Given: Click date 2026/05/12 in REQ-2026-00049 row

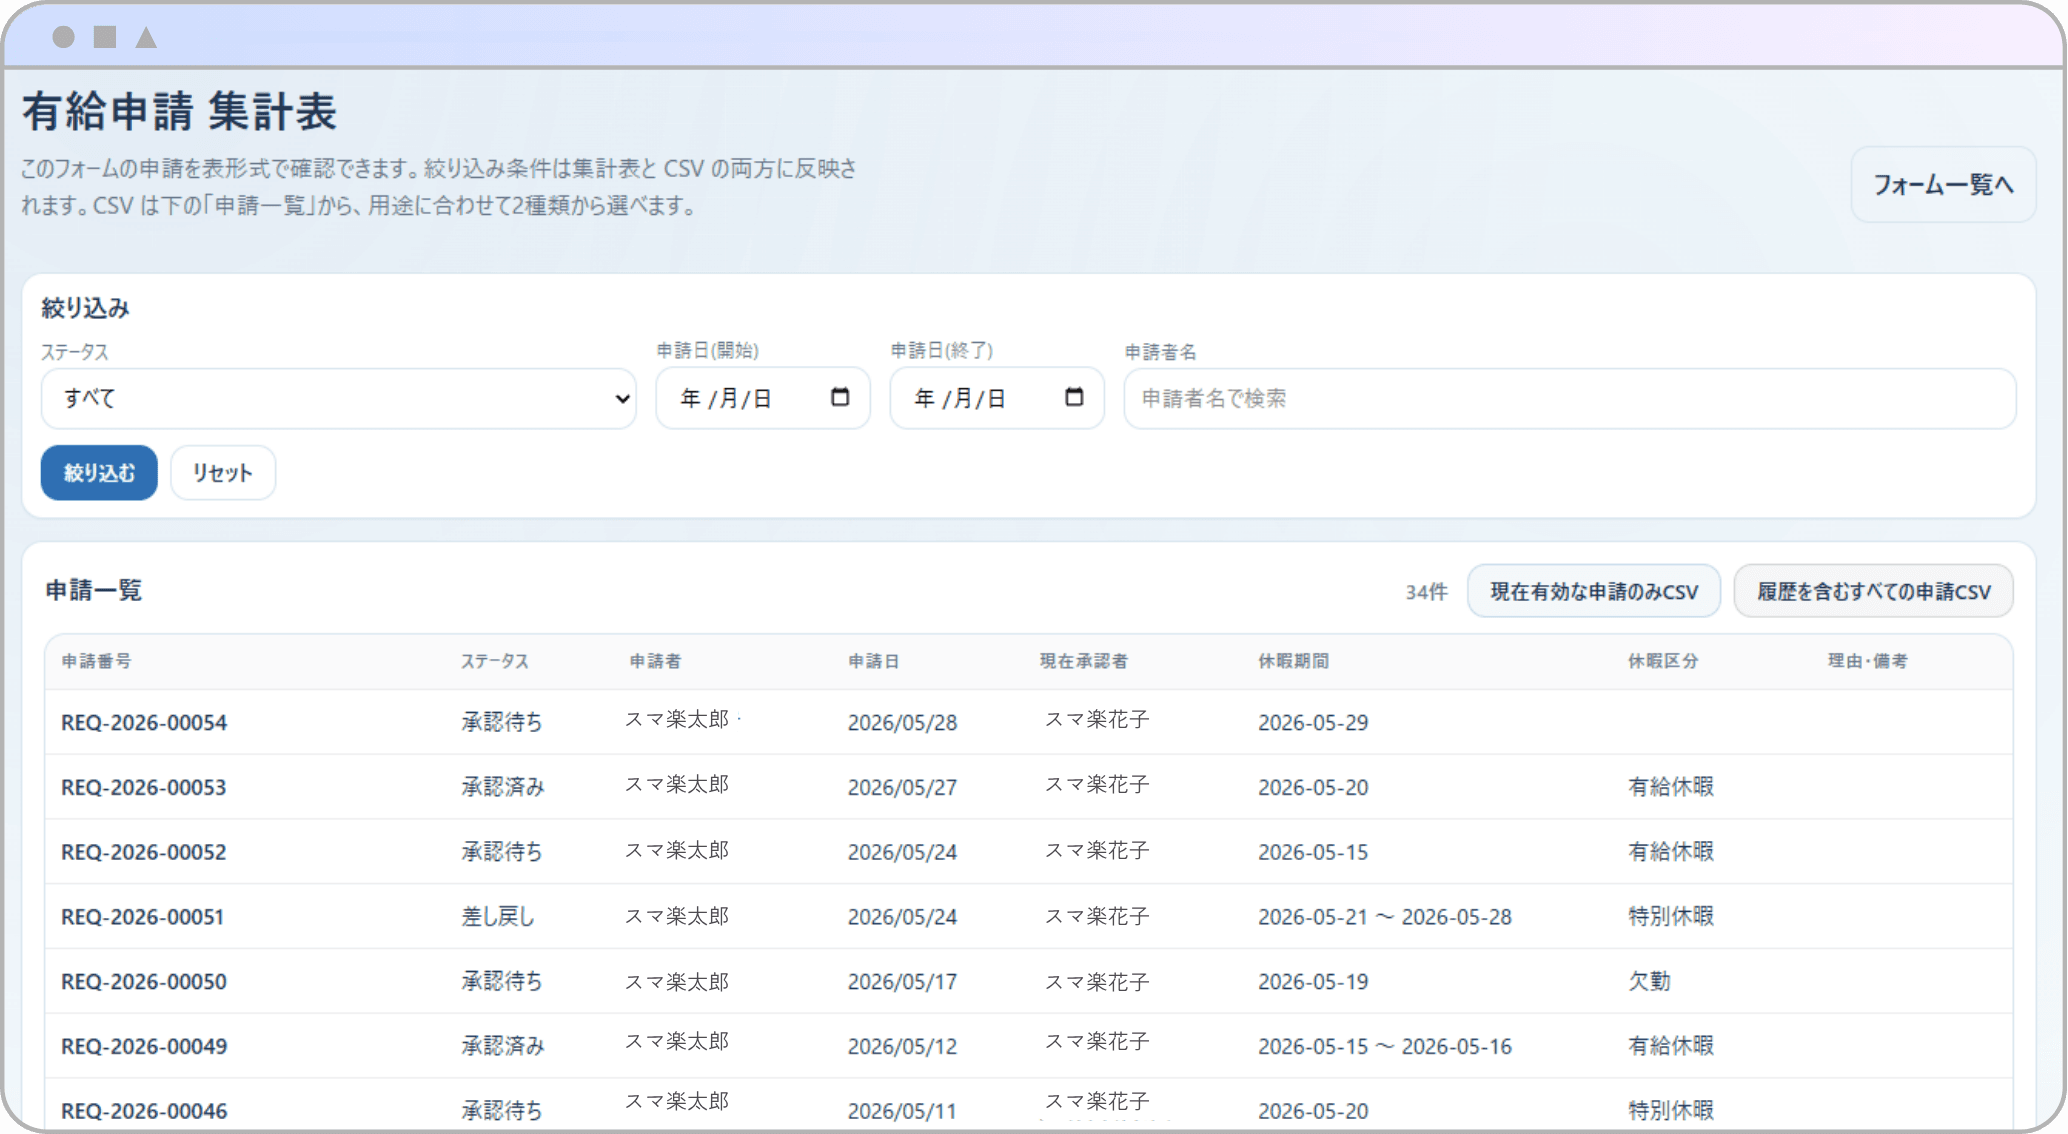Looking at the screenshot, I should tap(902, 1046).
